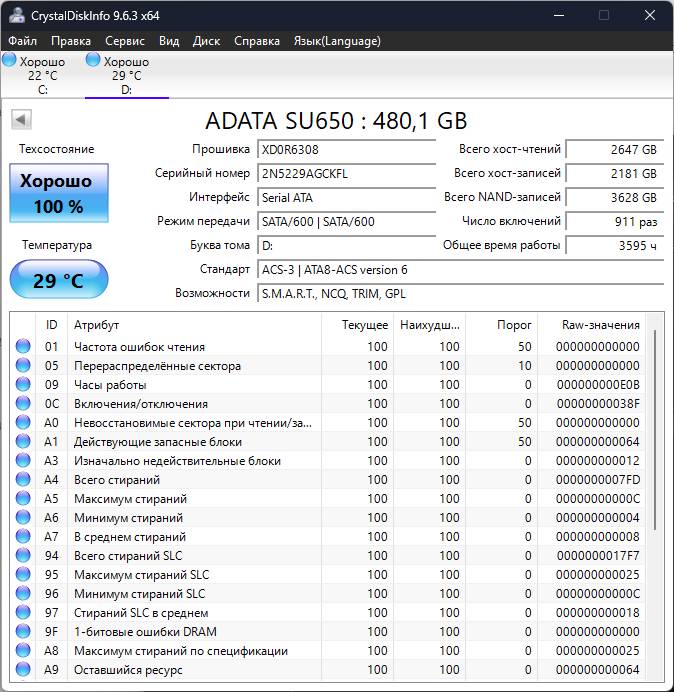
Task: Open the Язык(Language) menu
Action: [337, 41]
